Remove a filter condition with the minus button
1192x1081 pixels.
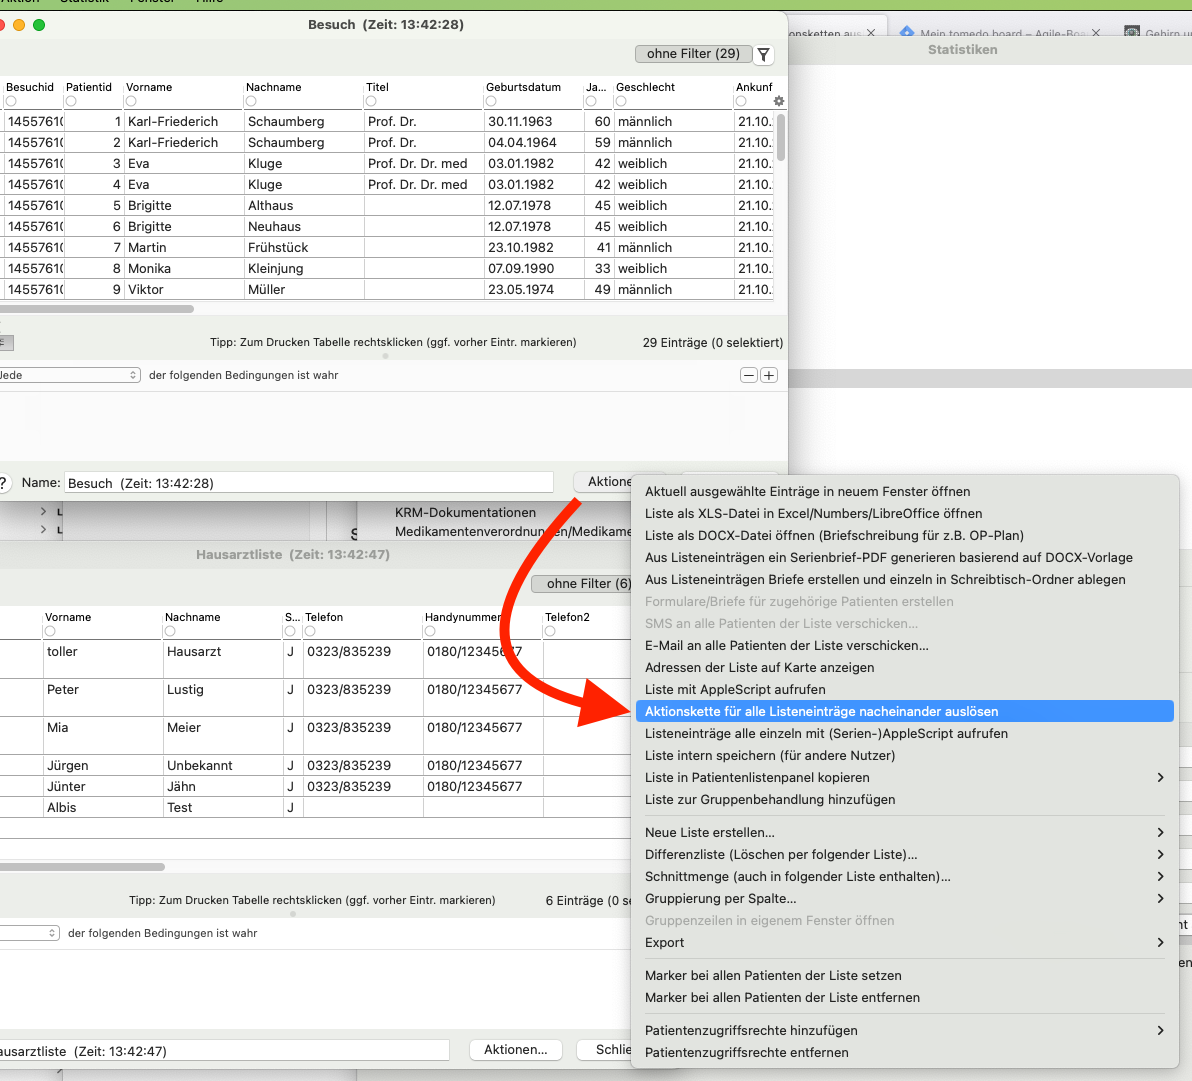click(749, 375)
